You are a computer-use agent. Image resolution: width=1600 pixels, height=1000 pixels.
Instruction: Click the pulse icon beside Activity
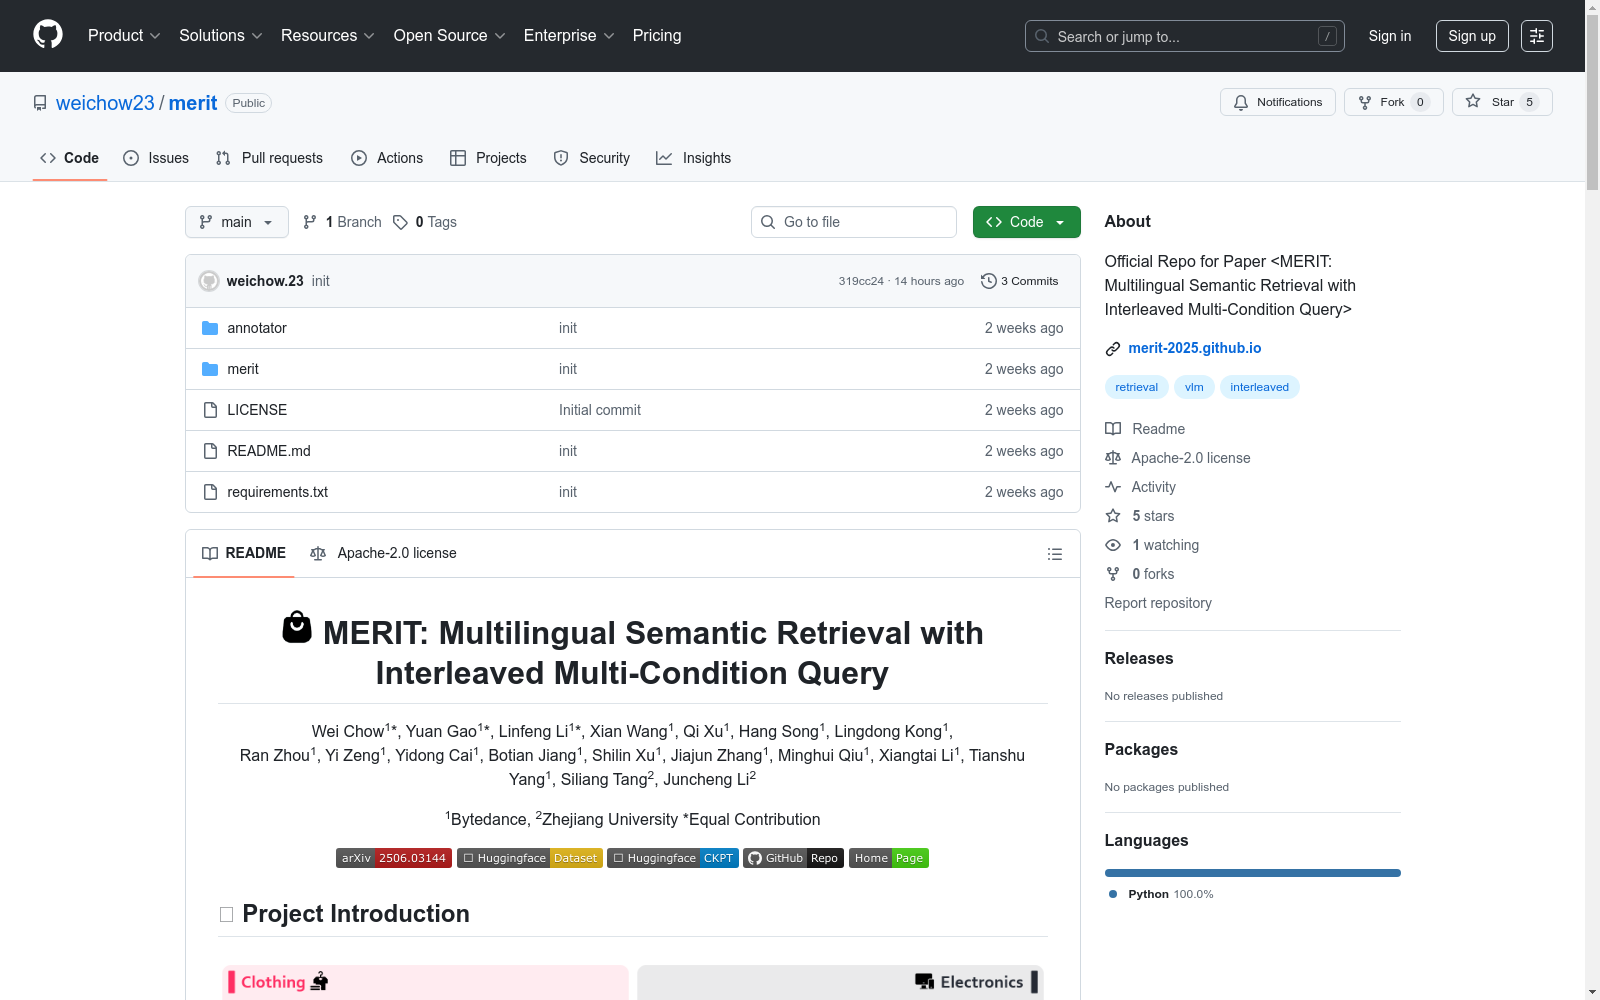pos(1113,487)
